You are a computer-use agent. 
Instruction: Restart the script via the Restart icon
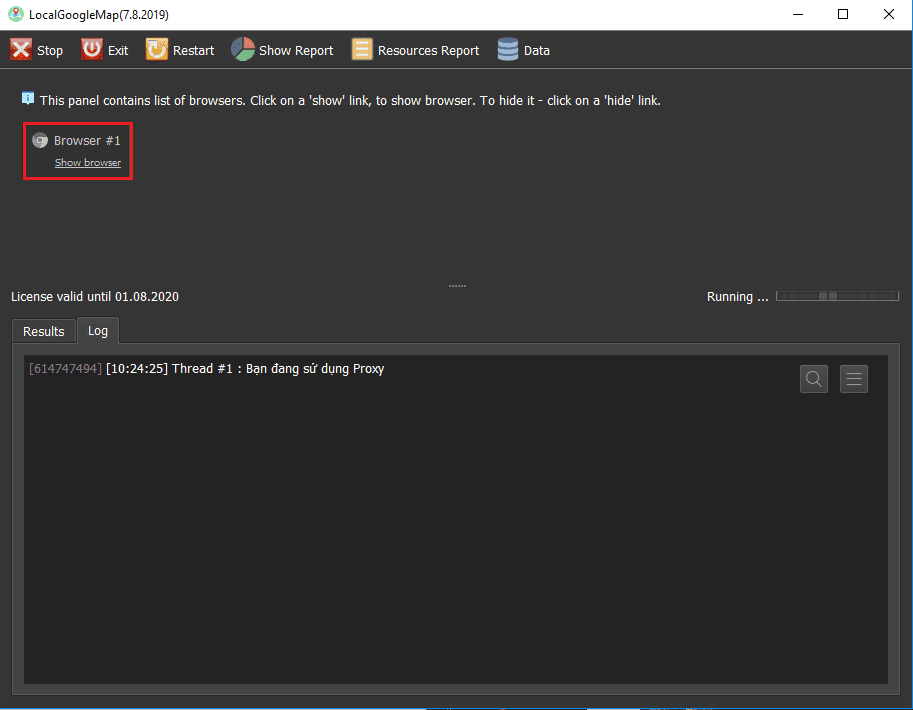click(157, 50)
